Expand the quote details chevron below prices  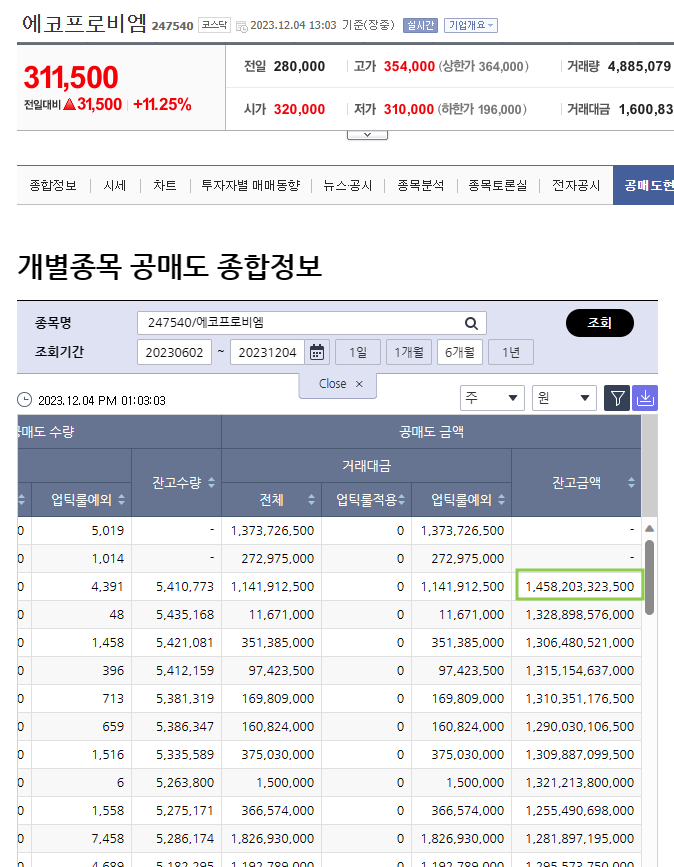click(x=367, y=133)
